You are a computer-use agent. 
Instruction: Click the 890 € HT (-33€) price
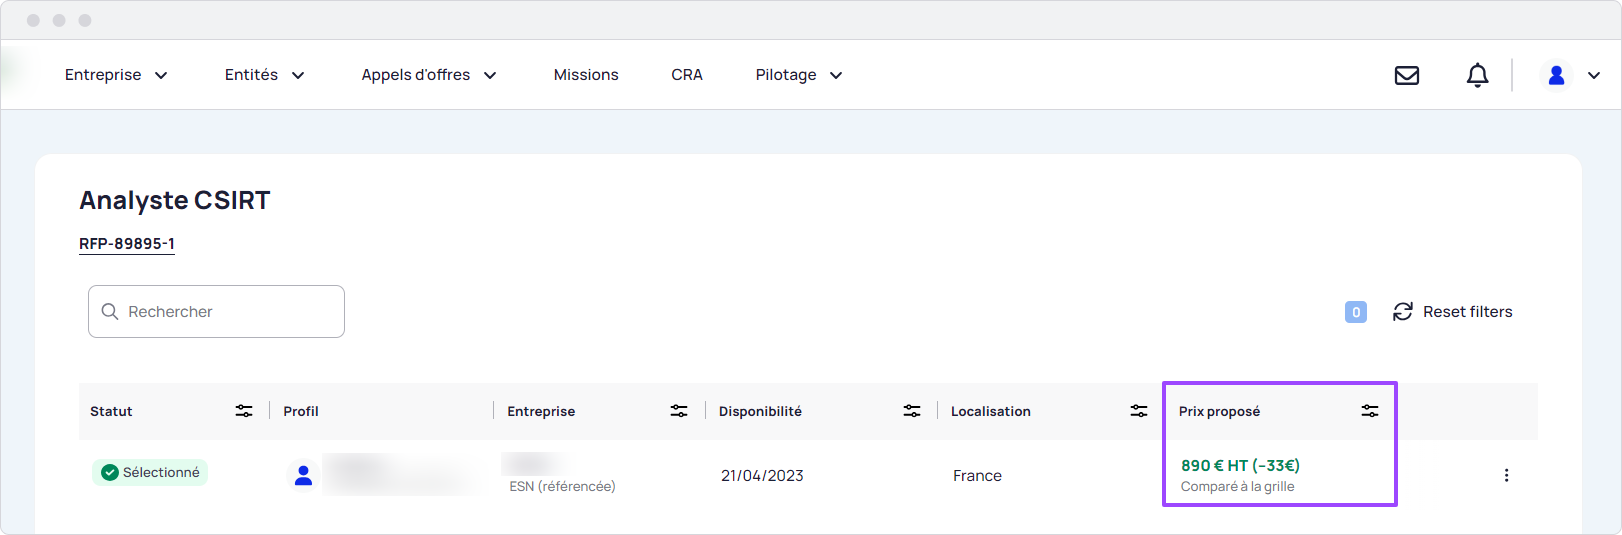1240,465
